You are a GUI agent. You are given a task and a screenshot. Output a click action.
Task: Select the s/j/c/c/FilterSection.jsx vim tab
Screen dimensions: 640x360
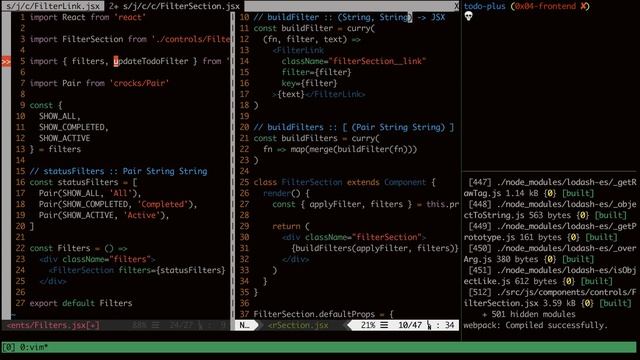click(x=175, y=6)
